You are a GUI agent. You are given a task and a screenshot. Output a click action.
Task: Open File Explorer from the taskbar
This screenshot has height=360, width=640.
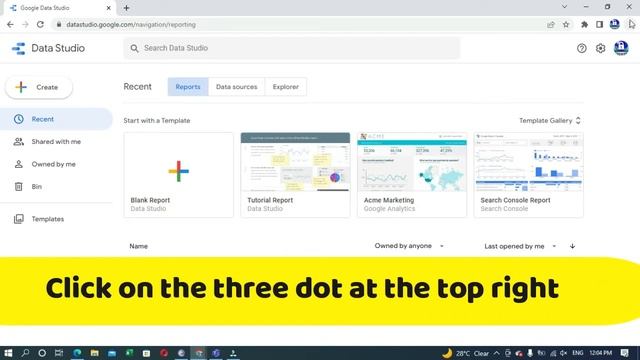[x=95, y=353]
